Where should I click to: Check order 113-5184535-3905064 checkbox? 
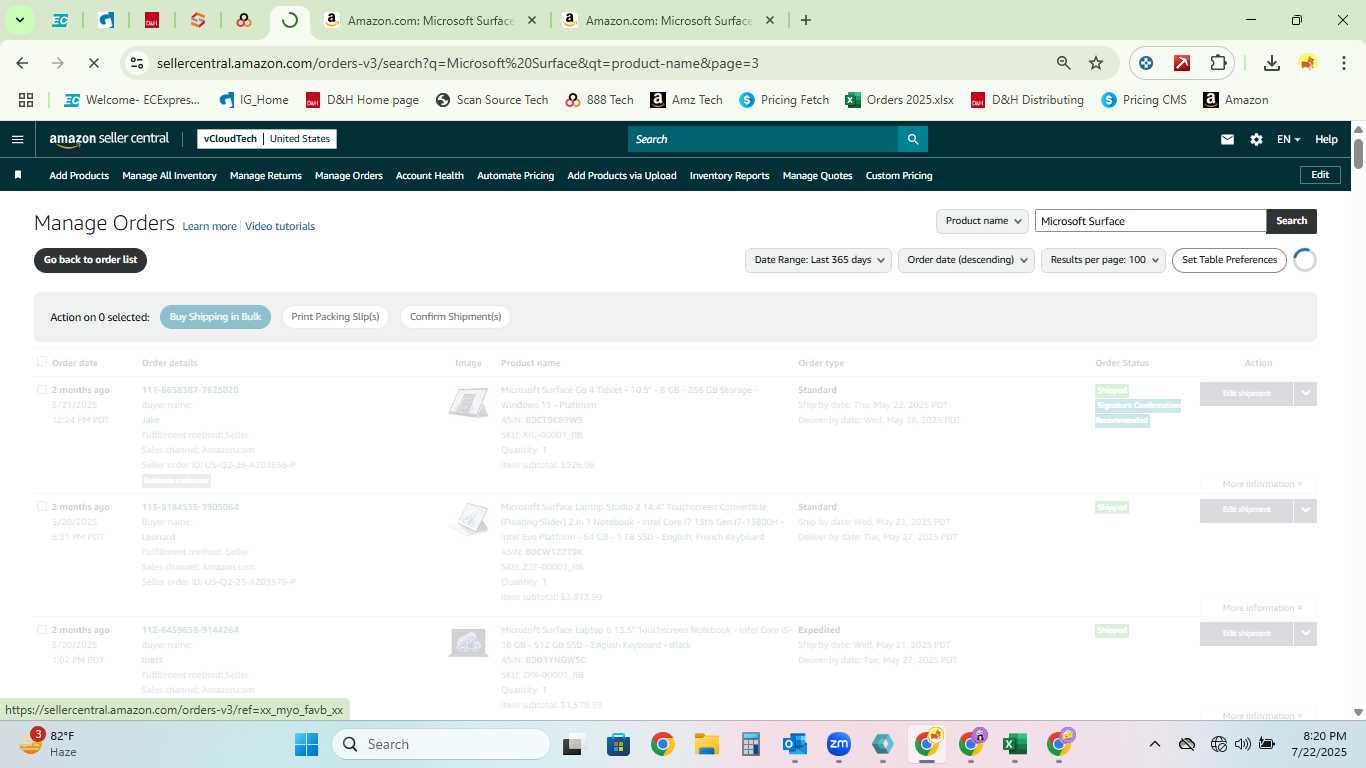[x=42, y=506]
